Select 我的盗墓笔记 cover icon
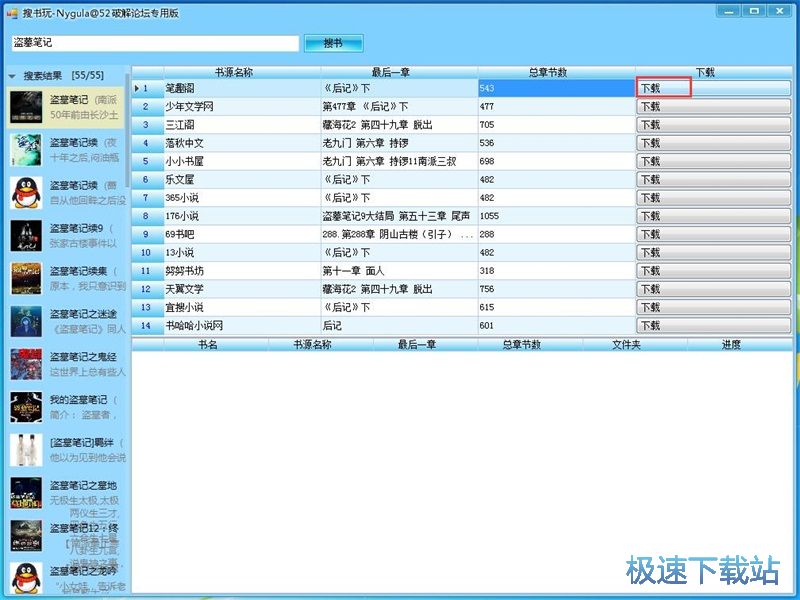The height and width of the screenshot is (600, 800). [x=26, y=407]
